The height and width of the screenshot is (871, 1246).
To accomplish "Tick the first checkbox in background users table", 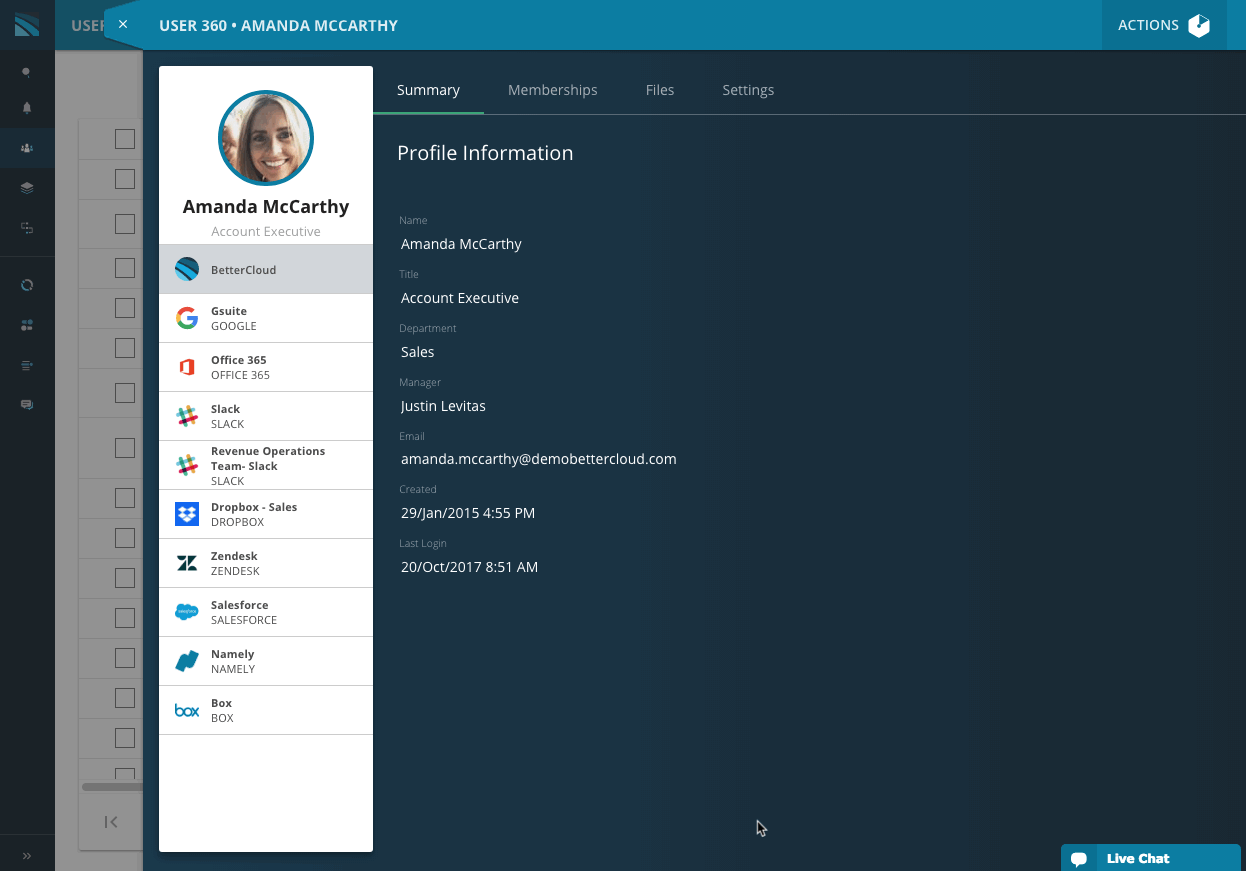I will 125,139.
